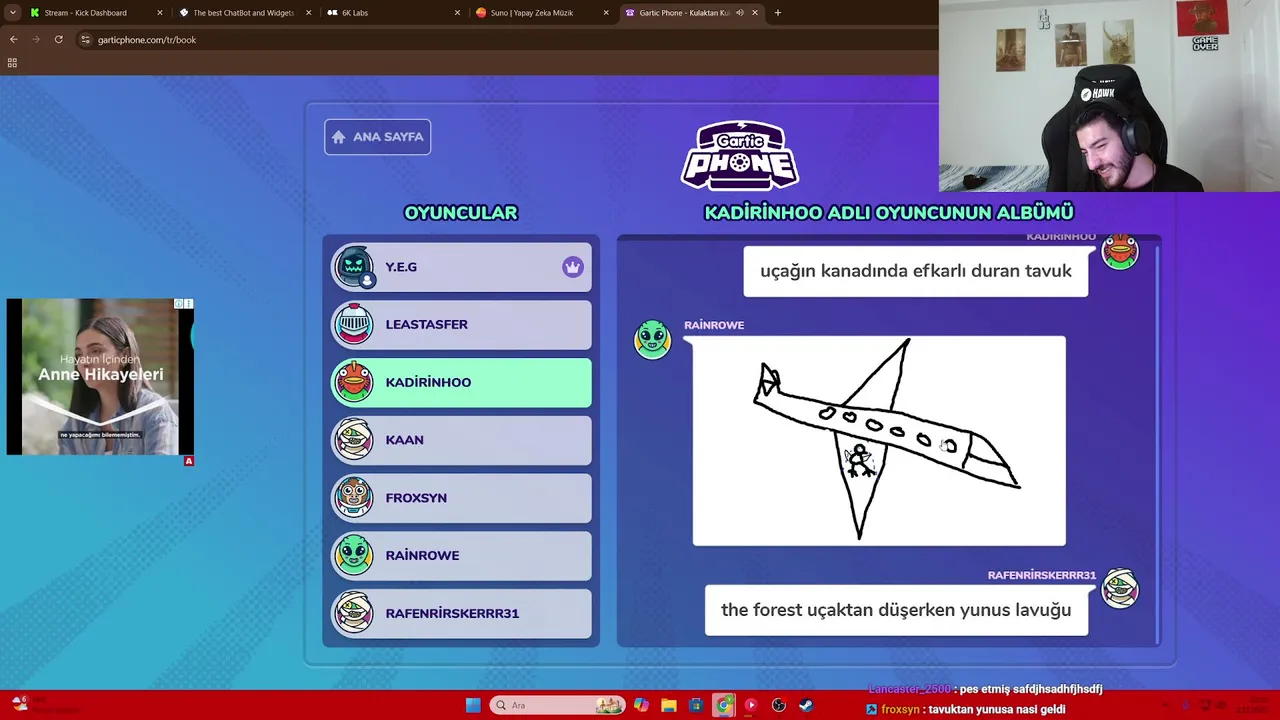Reload the current page
Viewport: 1280px width, 720px height.
59,40
